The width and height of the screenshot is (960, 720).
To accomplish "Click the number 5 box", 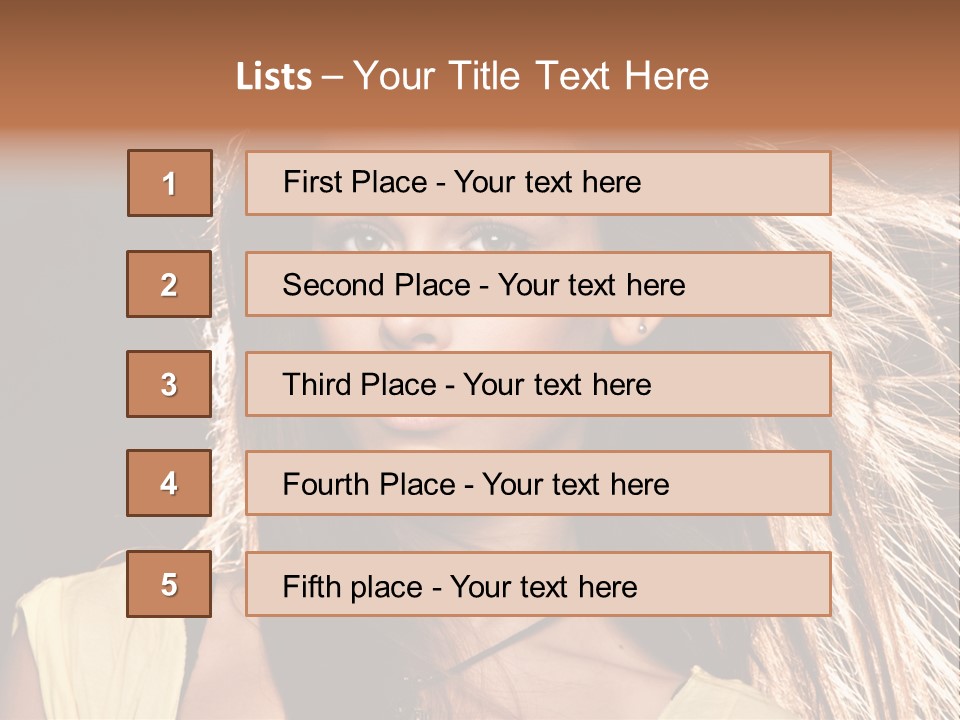I will [x=169, y=584].
